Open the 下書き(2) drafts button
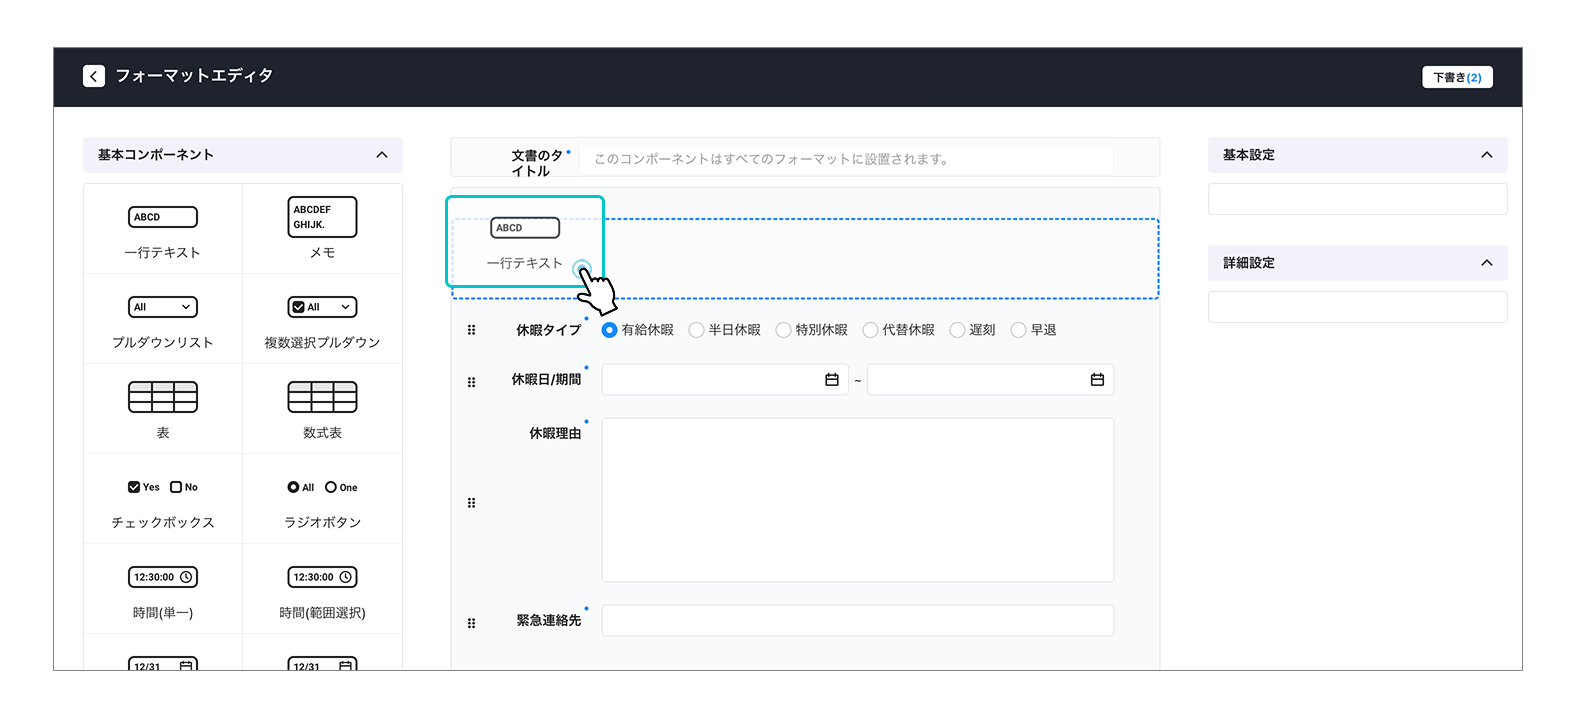 coord(1457,77)
